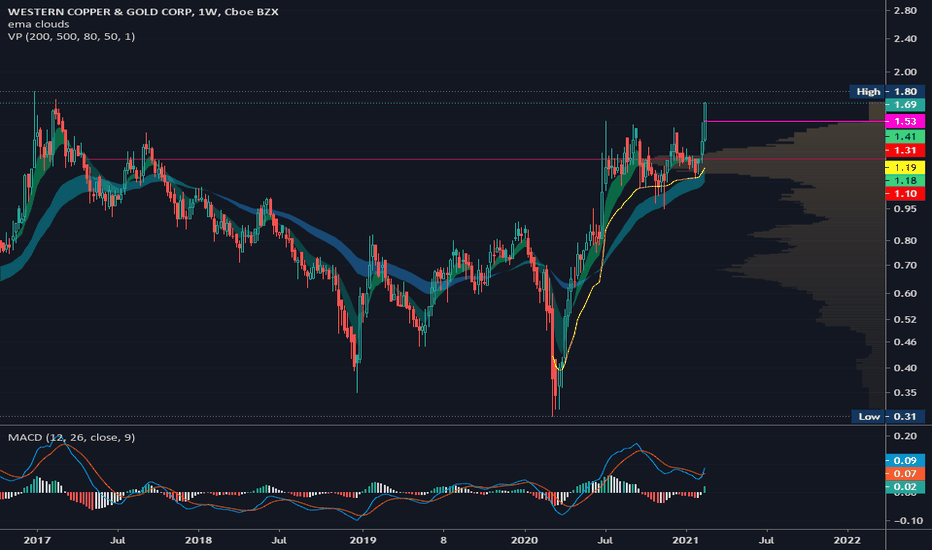Viewport: 932px width, 550px height.
Task: Select the VP (200, 500, 80, 50, 1) label
Action: (x=71, y=37)
